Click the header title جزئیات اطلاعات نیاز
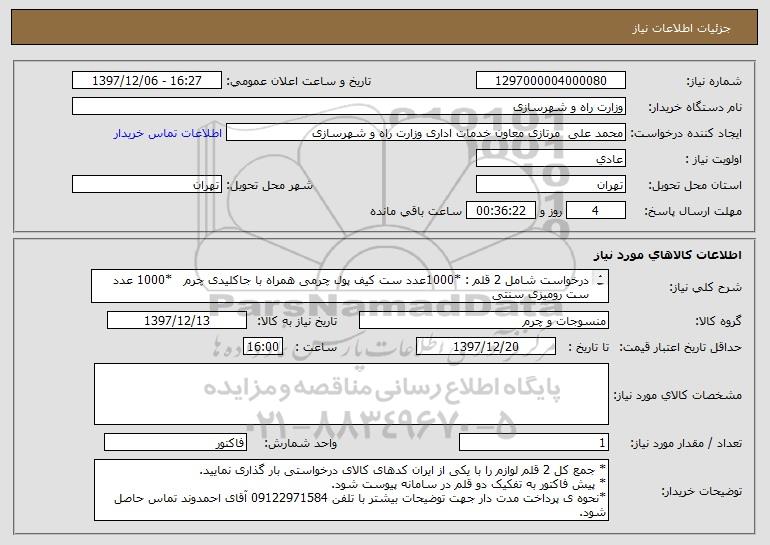Screen dimensions: 770x545 [681, 28]
